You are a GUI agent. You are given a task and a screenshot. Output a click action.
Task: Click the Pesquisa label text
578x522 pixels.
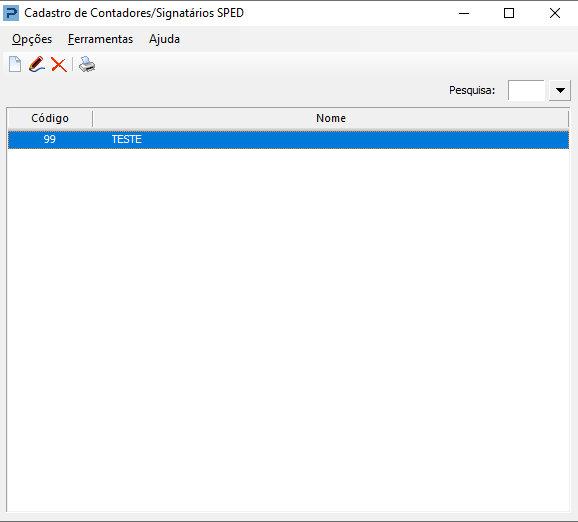(x=472, y=90)
